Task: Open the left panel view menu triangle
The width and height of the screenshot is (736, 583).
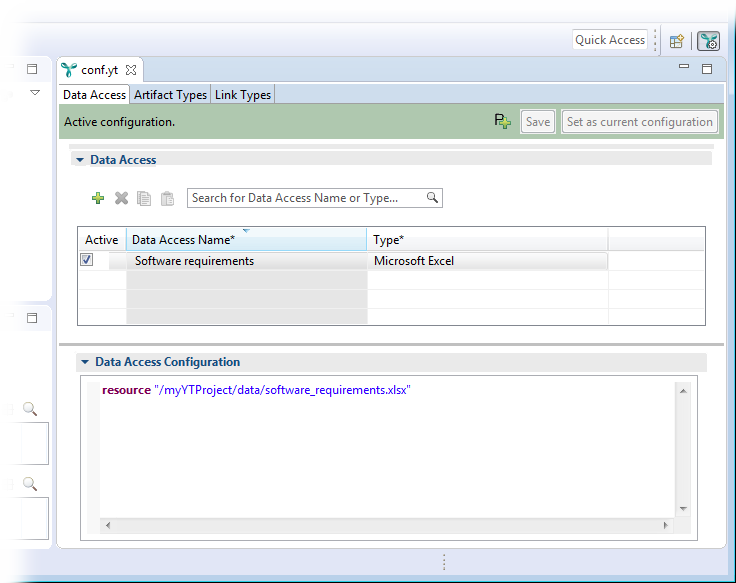Action: click(35, 92)
